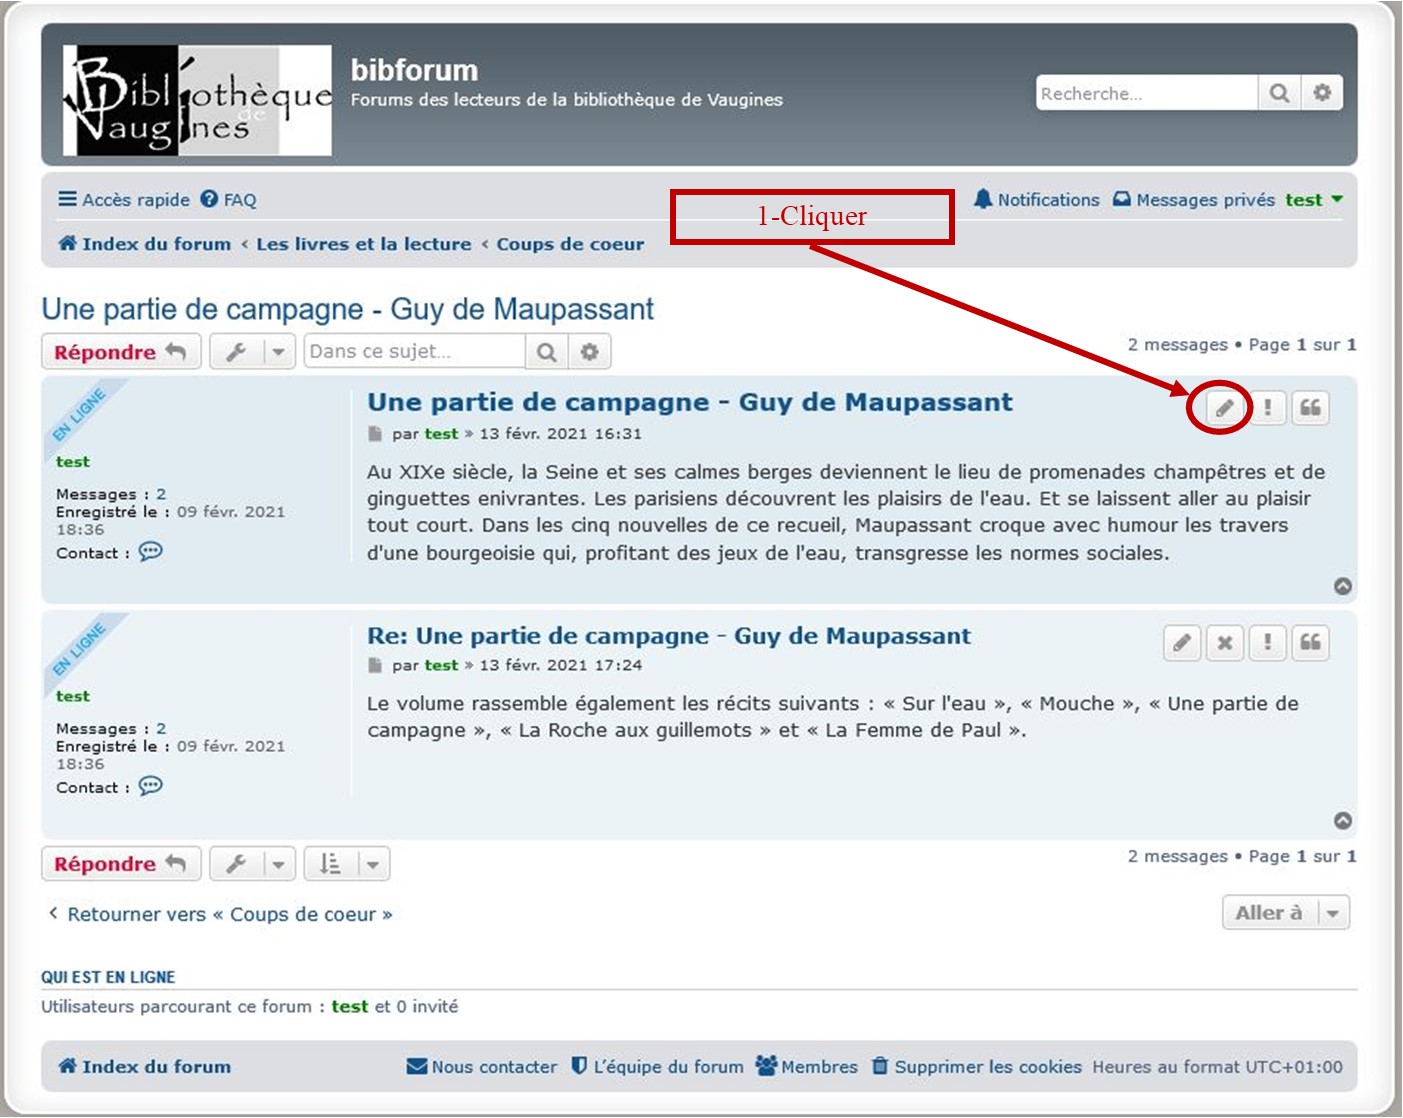Quote the reply post beginning with Re:
1403x1118 pixels.
[x=1310, y=642]
